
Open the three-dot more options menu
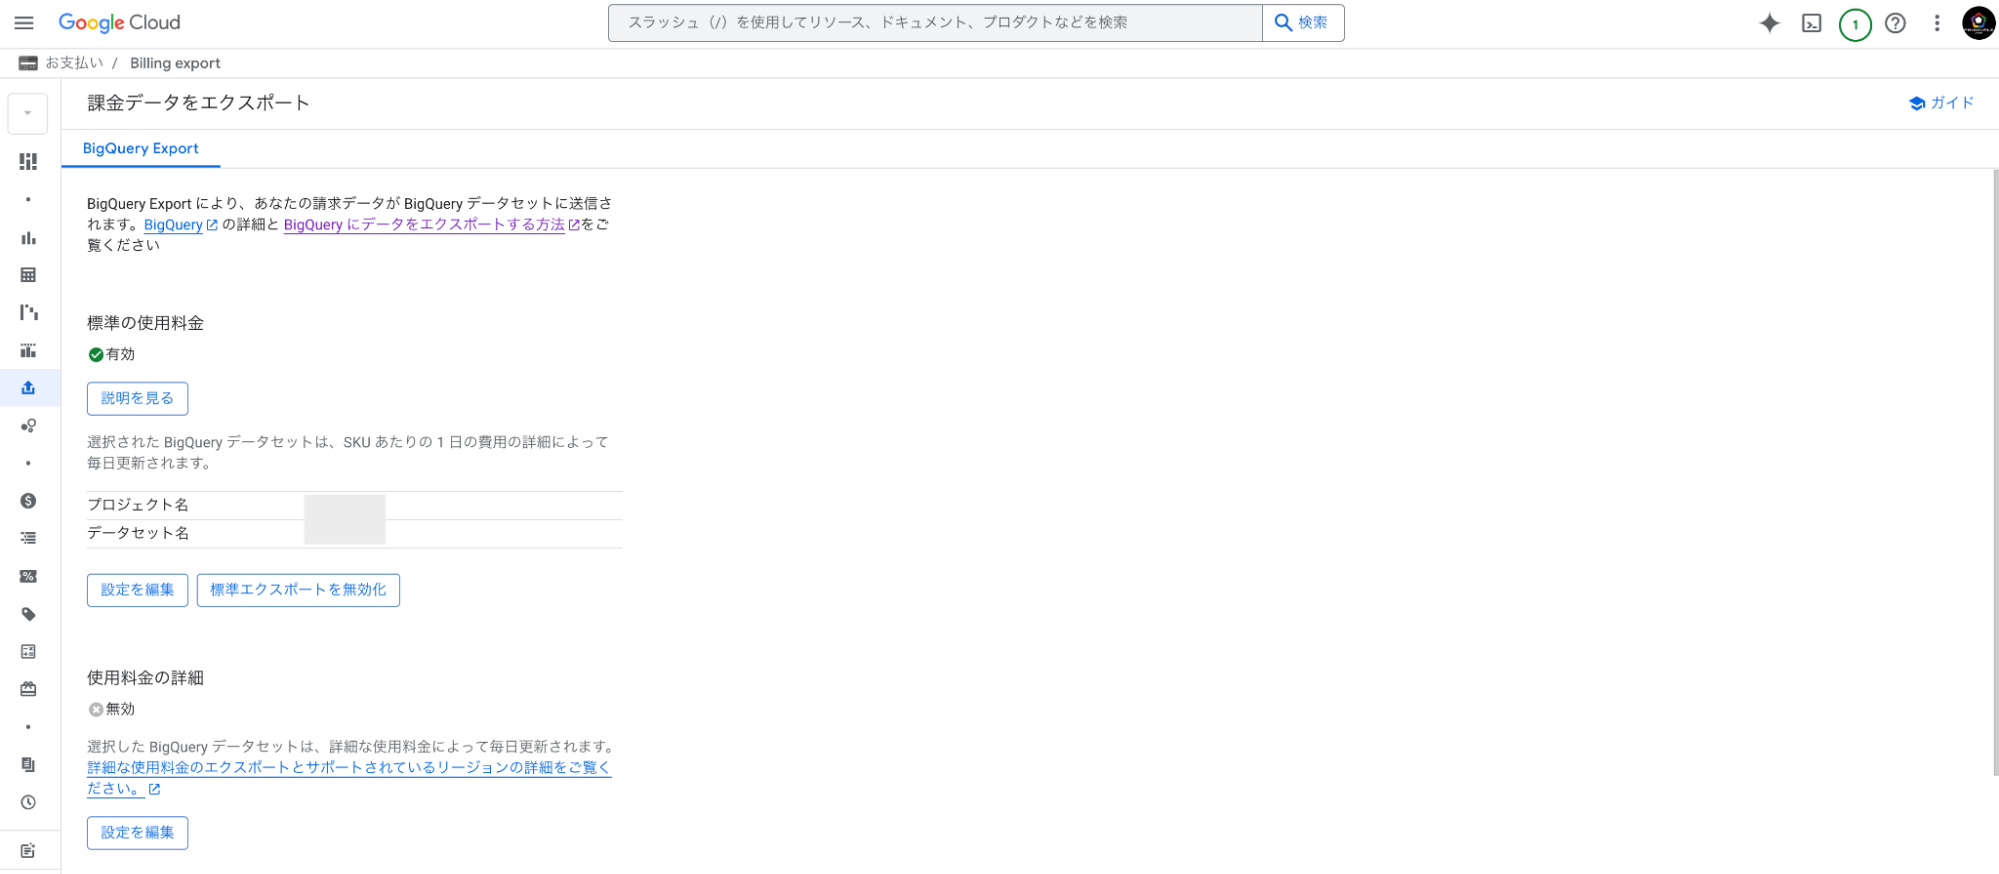point(1936,23)
